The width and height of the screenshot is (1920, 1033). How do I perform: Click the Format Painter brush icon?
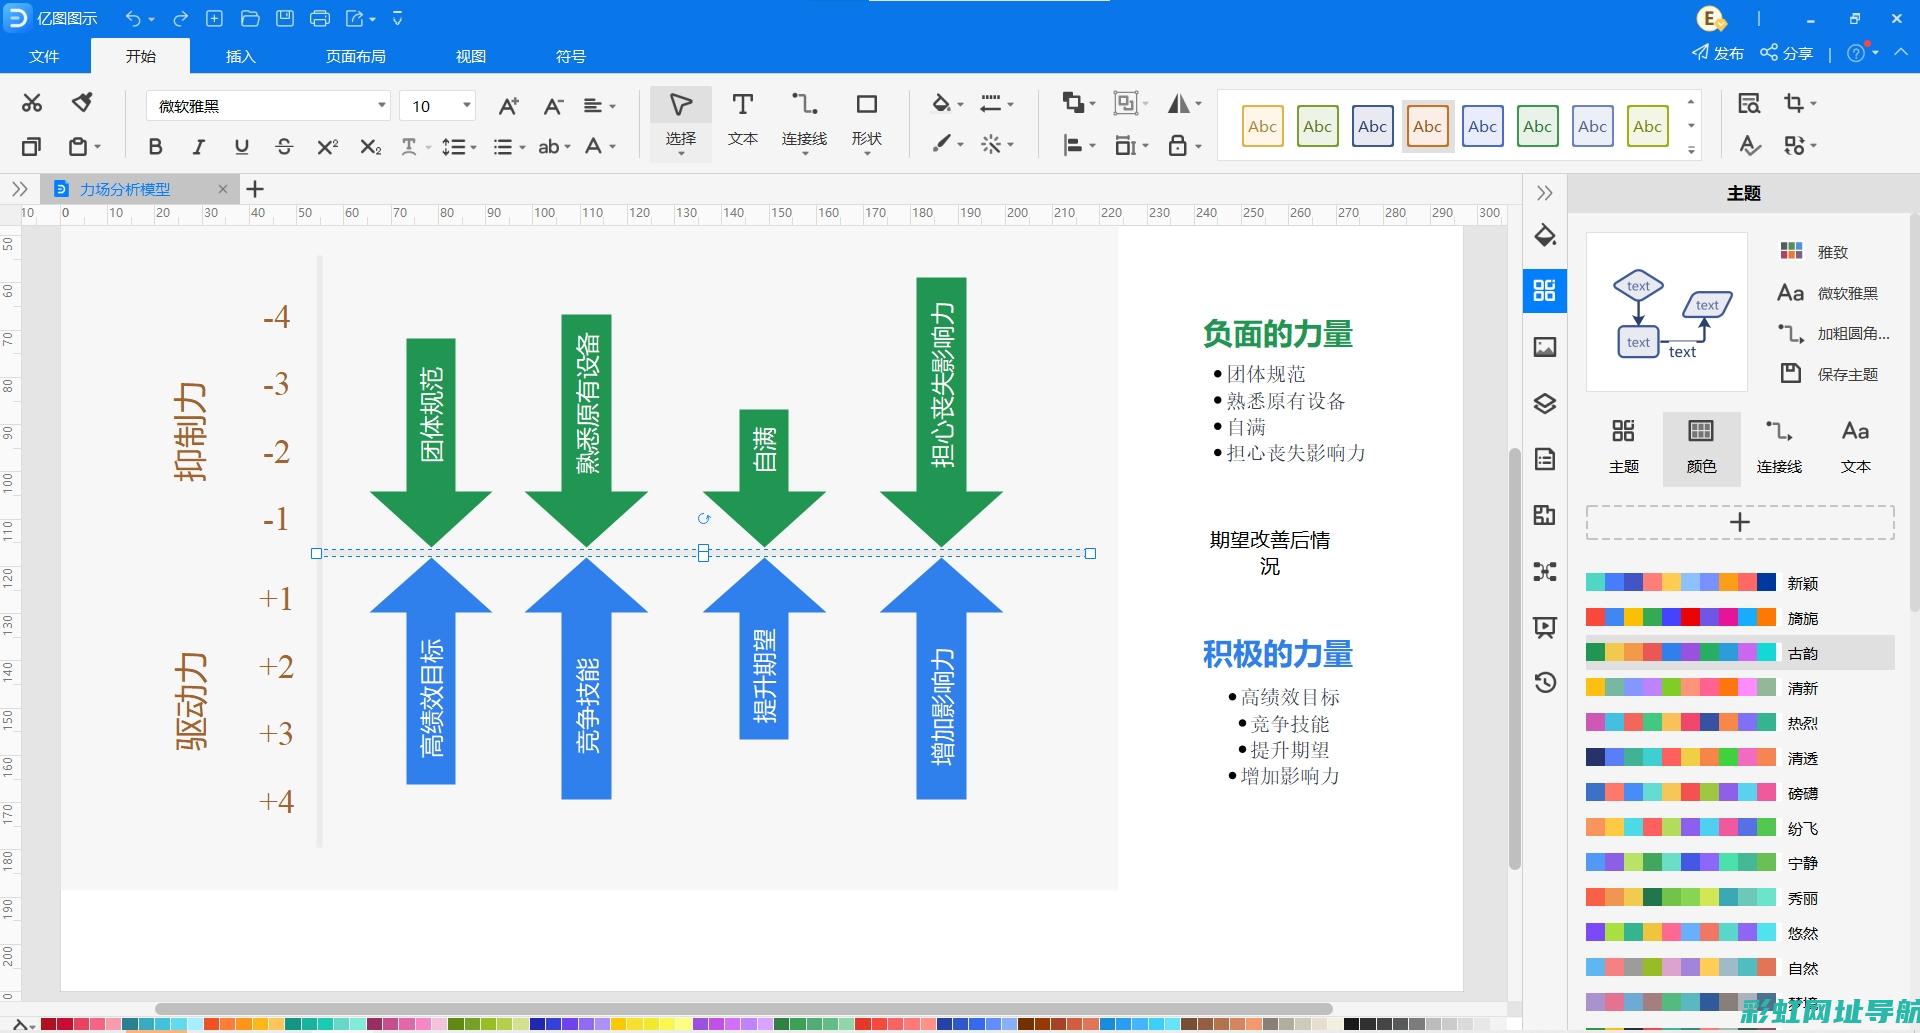coord(83,103)
